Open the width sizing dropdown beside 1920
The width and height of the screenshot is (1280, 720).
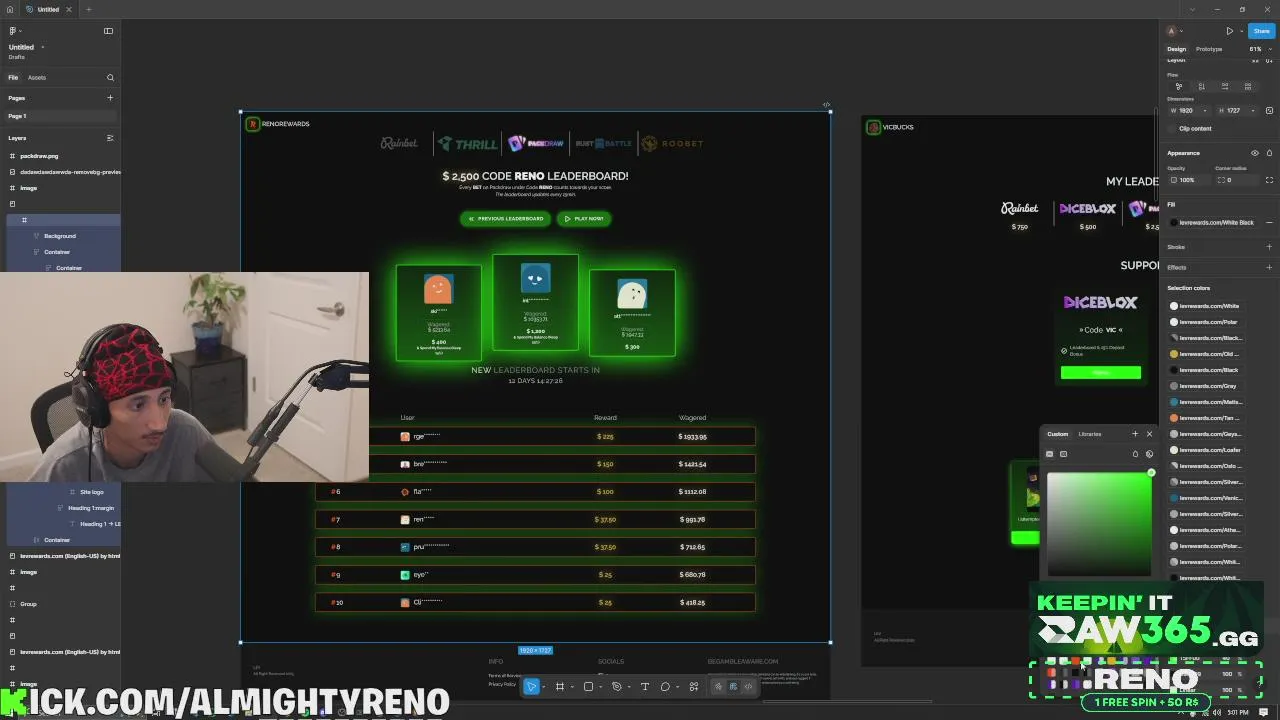[1204, 110]
